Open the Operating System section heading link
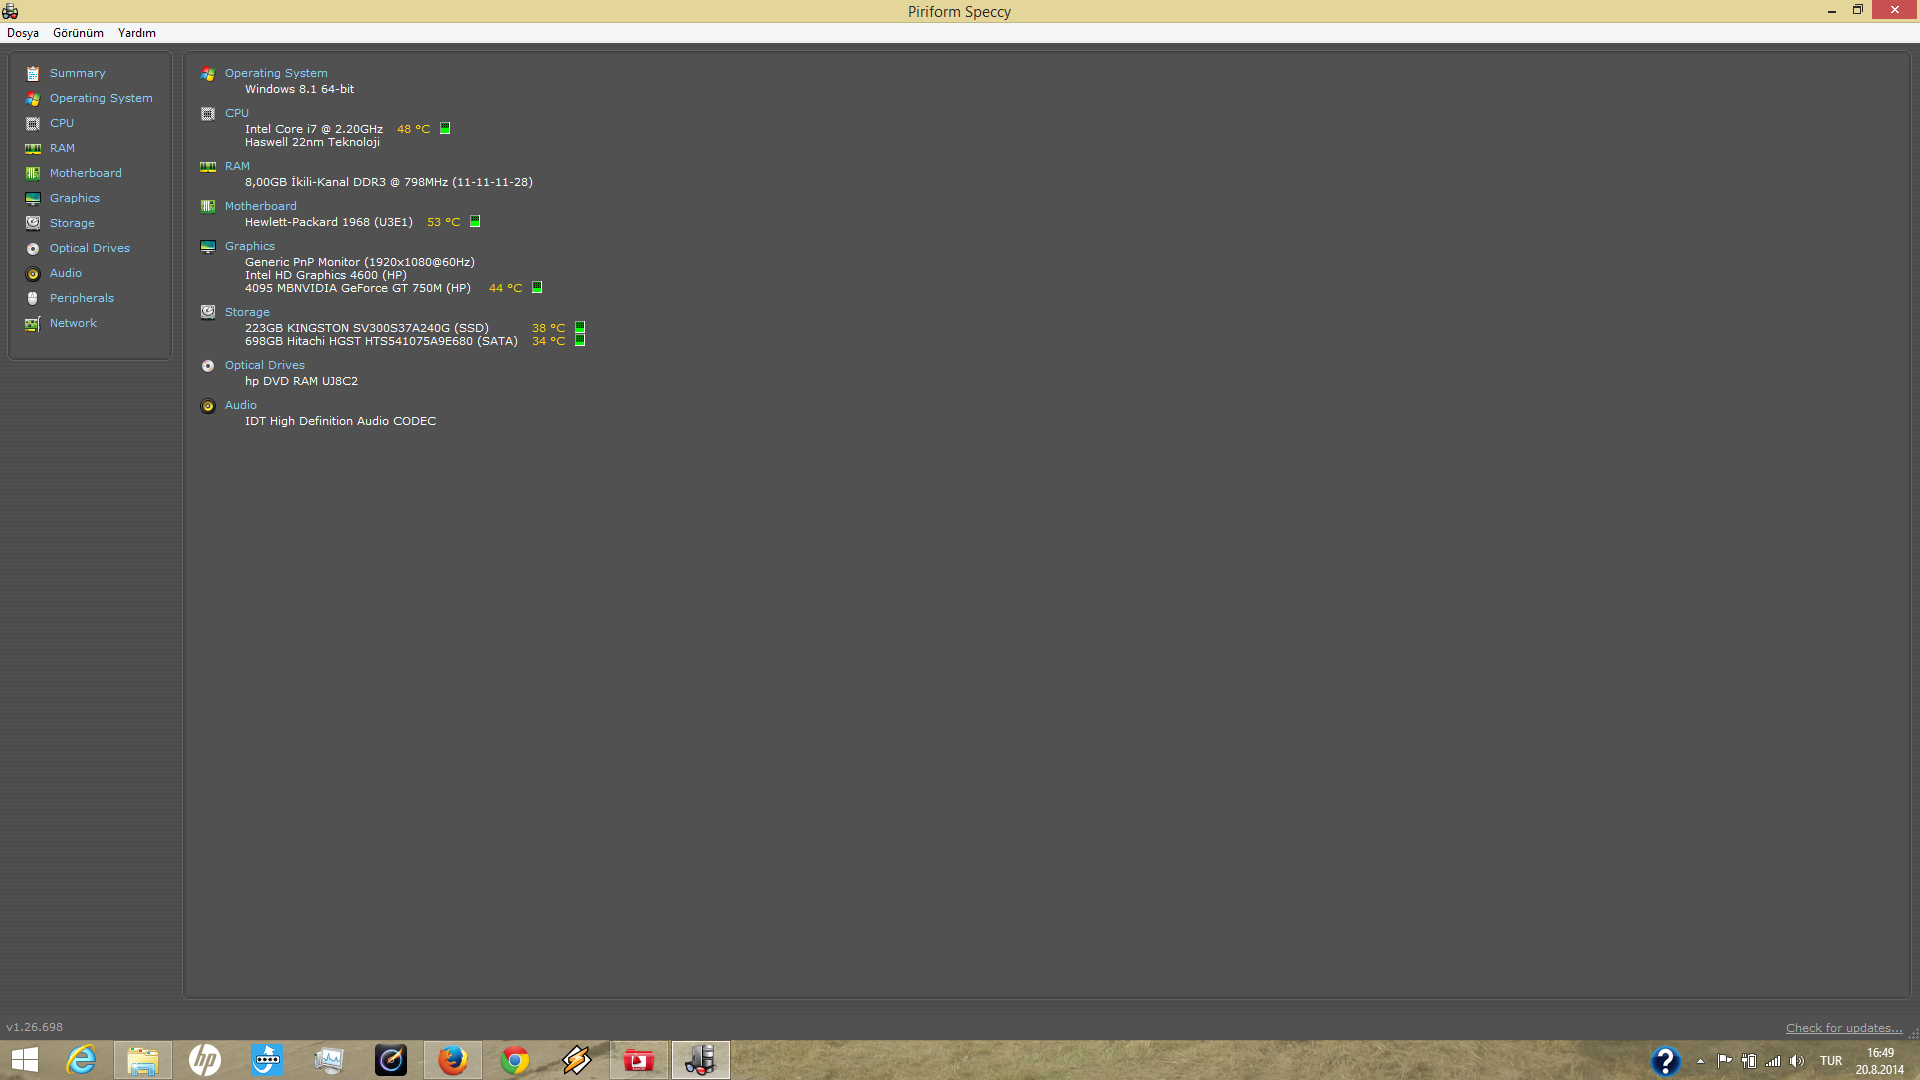The image size is (1920, 1080). point(276,73)
